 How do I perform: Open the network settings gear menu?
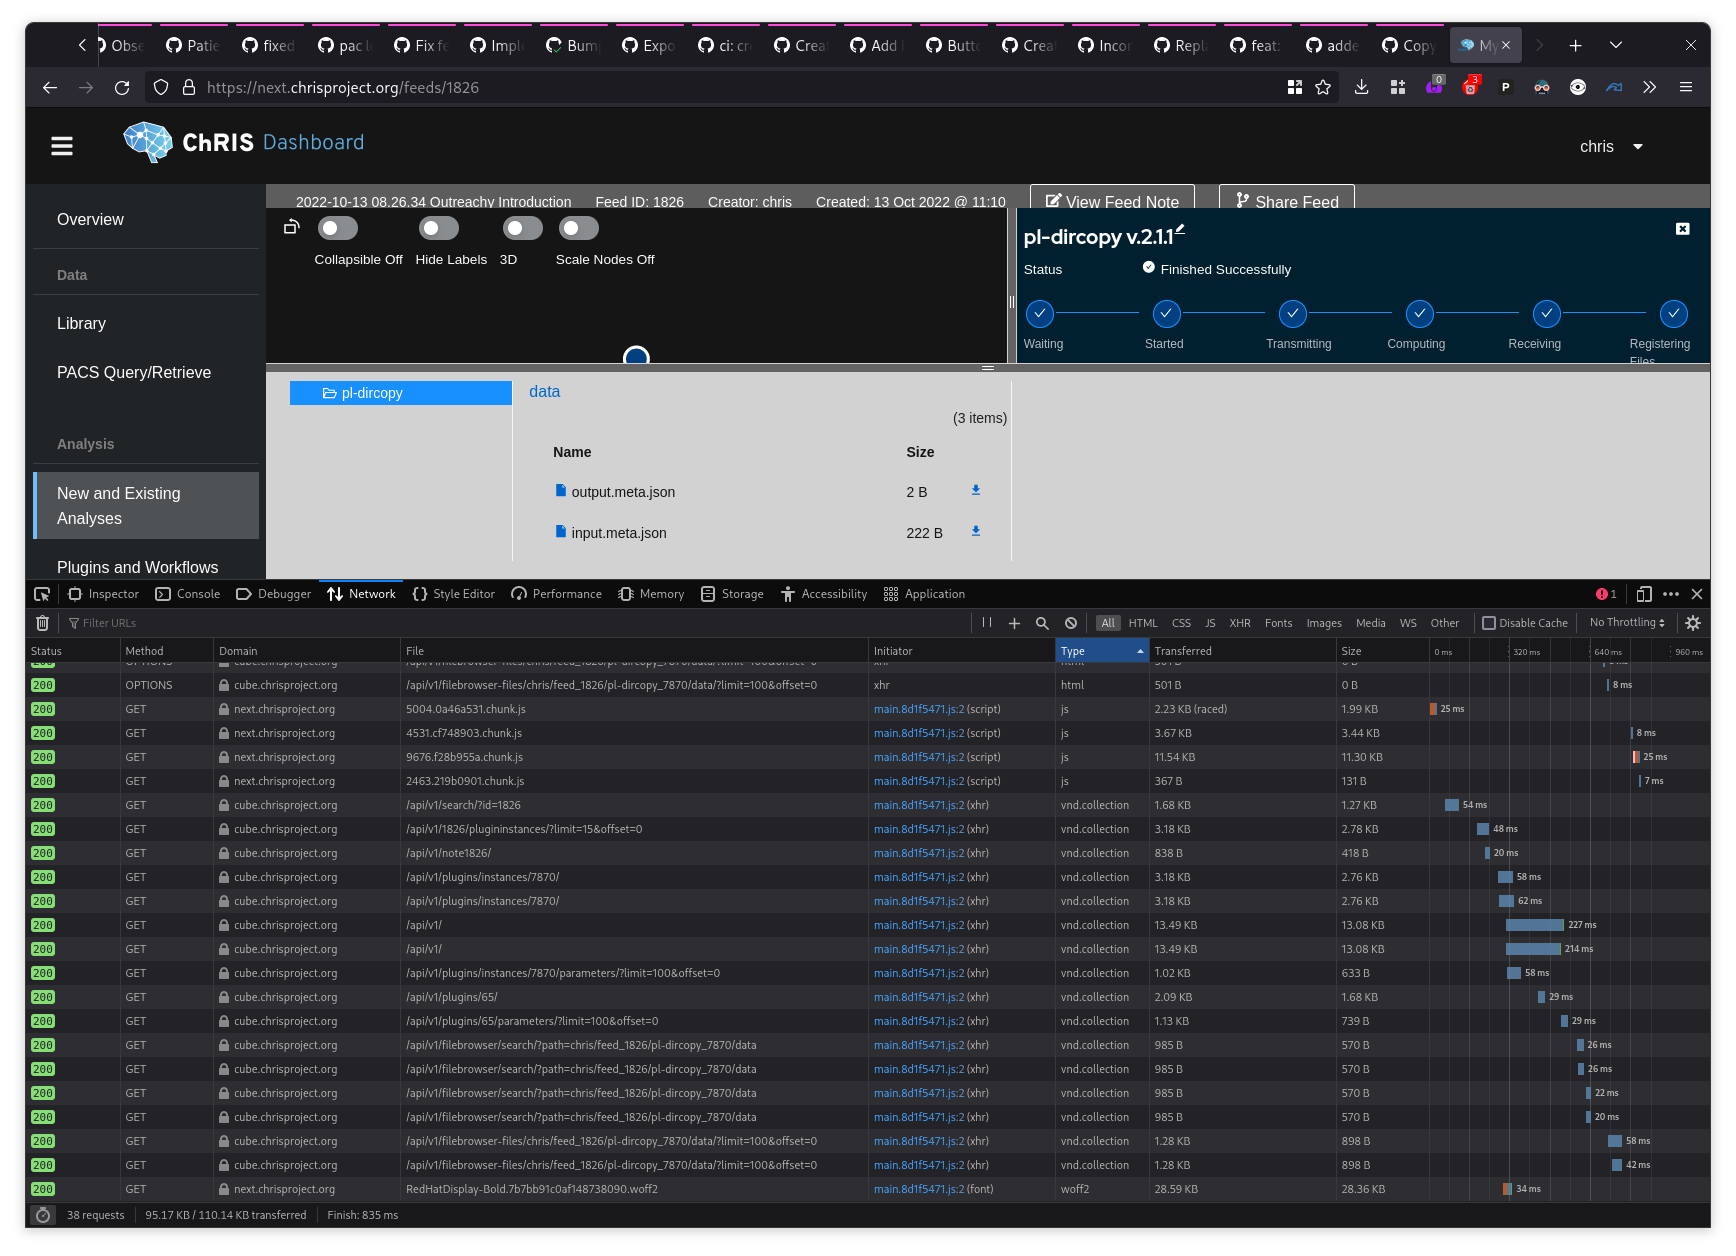[1693, 622]
